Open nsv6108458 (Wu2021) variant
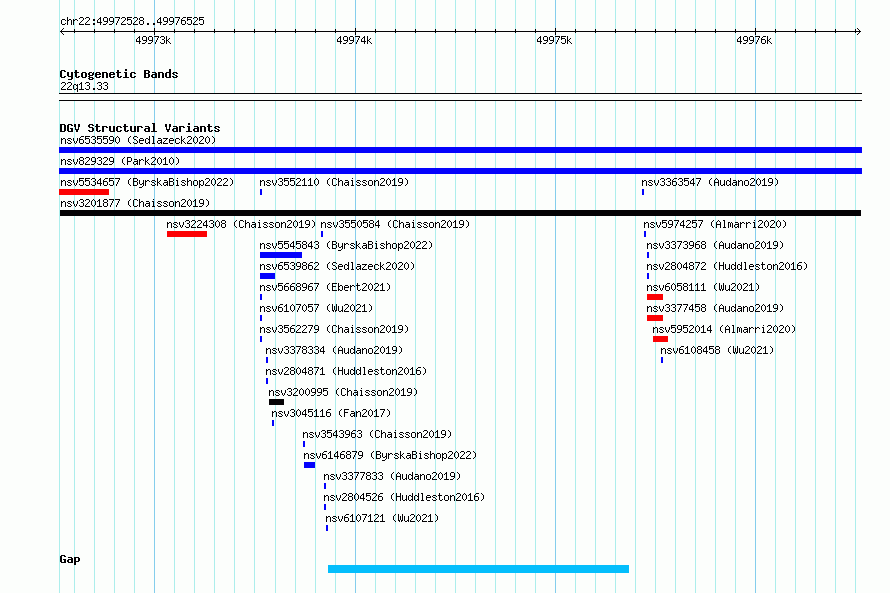Image resolution: width=890 pixels, height=593 pixels. click(717, 350)
